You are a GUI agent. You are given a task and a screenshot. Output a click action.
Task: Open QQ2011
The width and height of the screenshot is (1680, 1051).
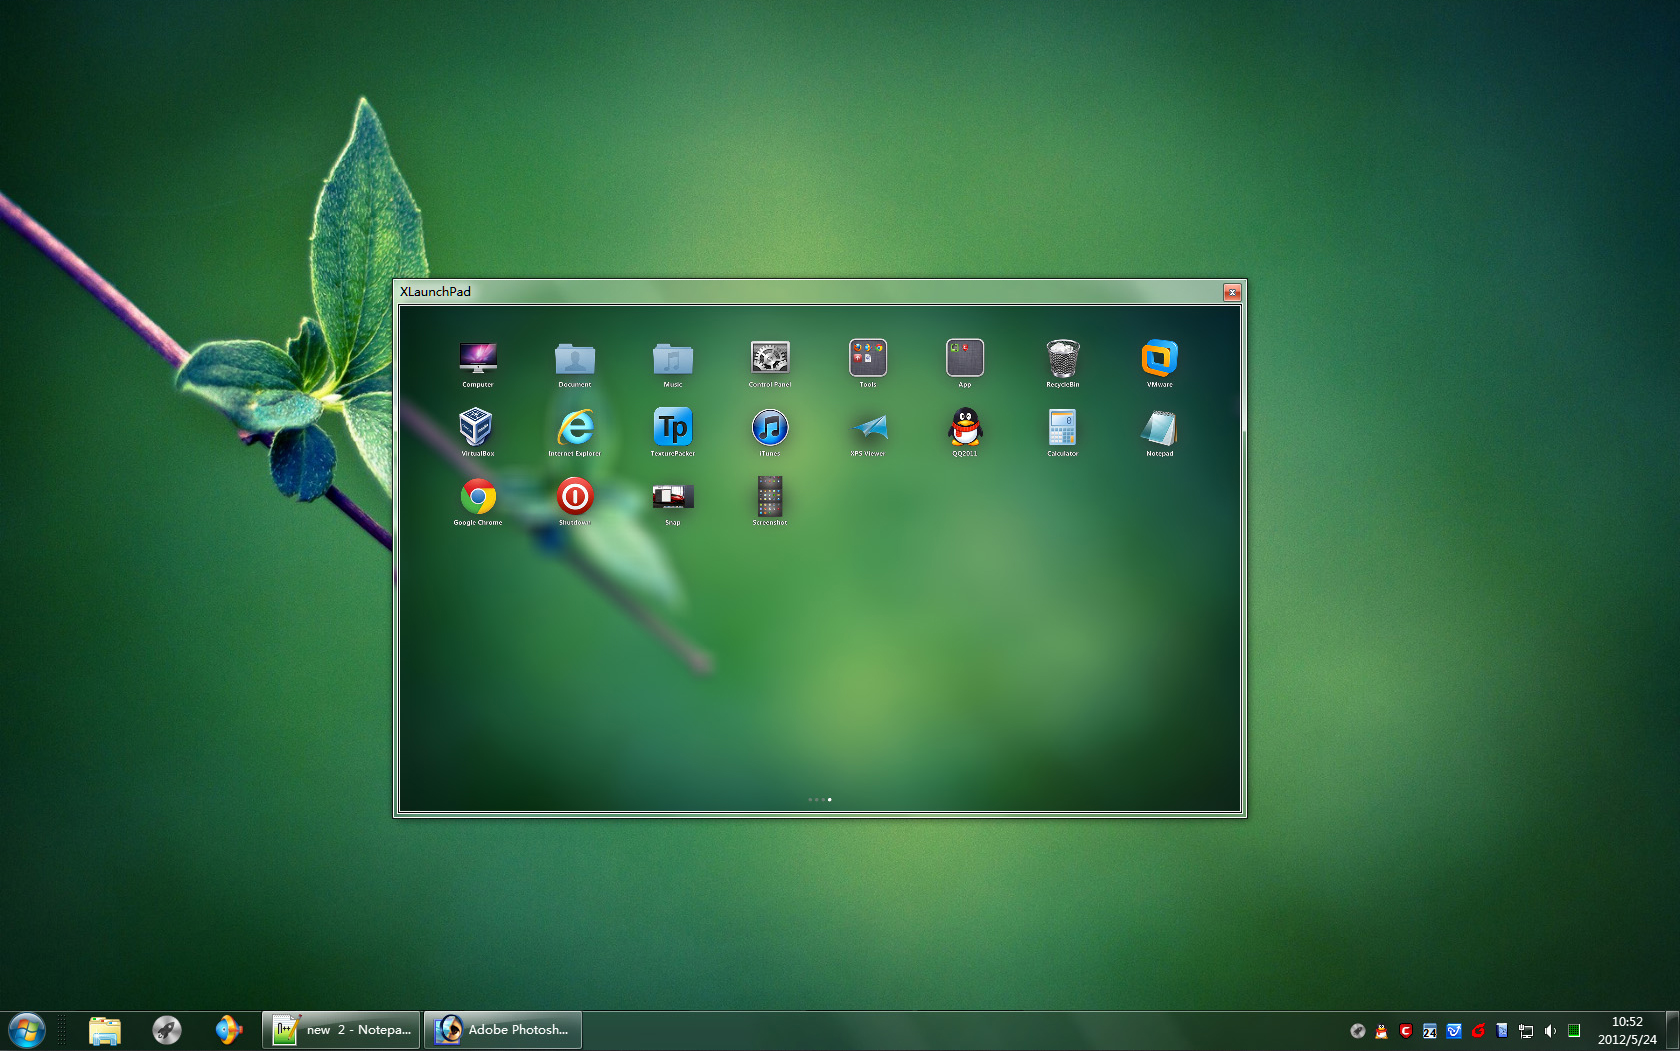click(963, 428)
